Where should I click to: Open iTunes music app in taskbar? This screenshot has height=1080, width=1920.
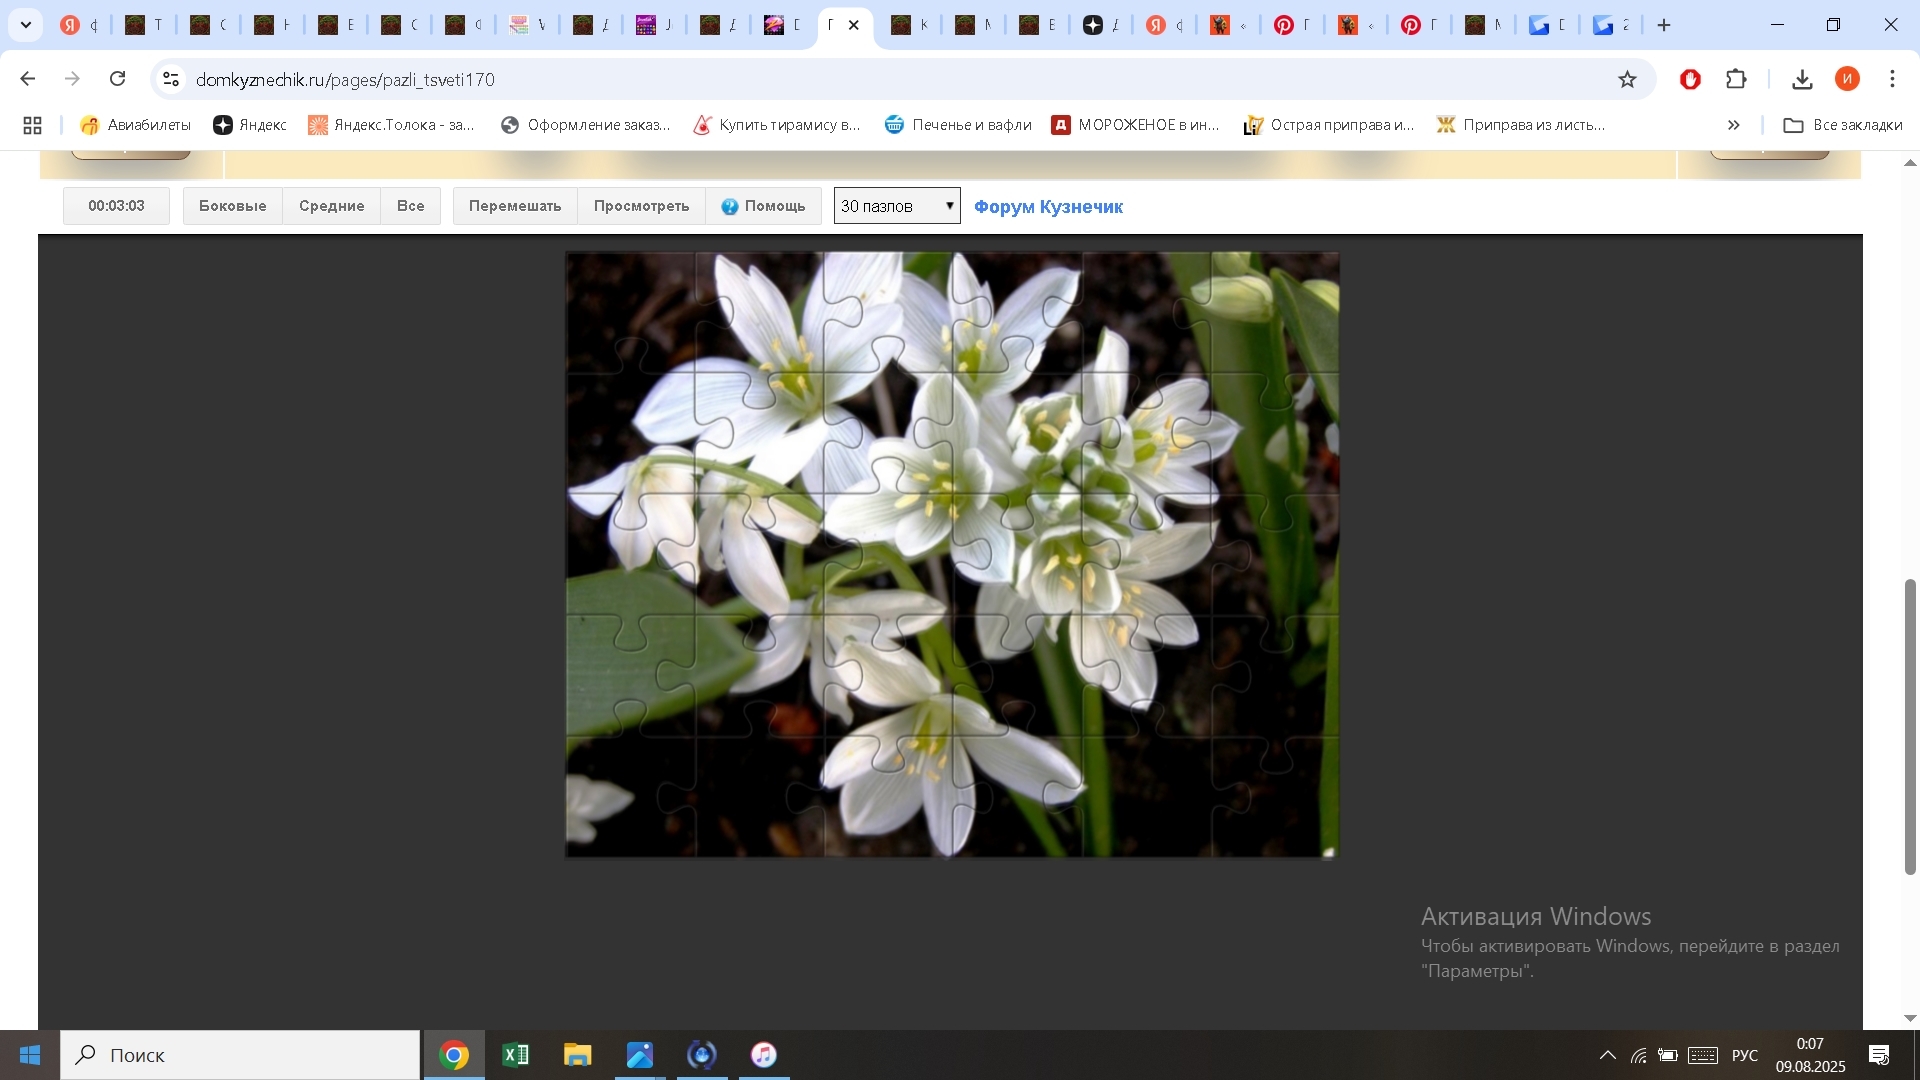(764, 1055)
